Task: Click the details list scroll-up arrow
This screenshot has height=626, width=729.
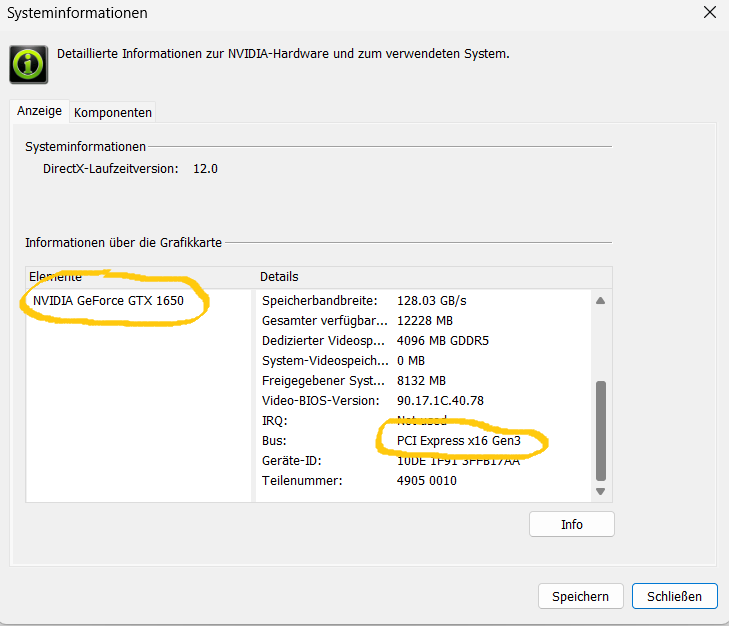Action: point(600,301)
